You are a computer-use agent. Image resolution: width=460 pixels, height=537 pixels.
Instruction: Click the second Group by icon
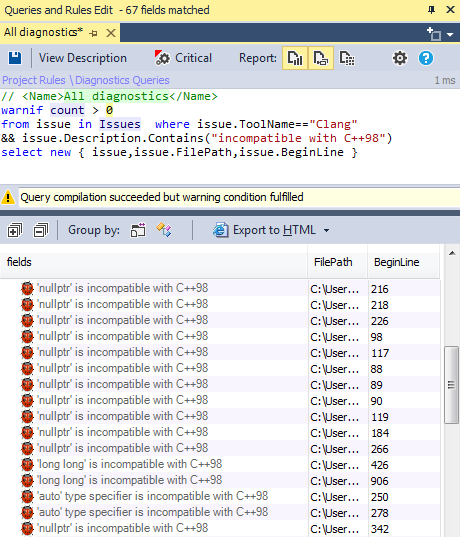click(x=164, y=230)
